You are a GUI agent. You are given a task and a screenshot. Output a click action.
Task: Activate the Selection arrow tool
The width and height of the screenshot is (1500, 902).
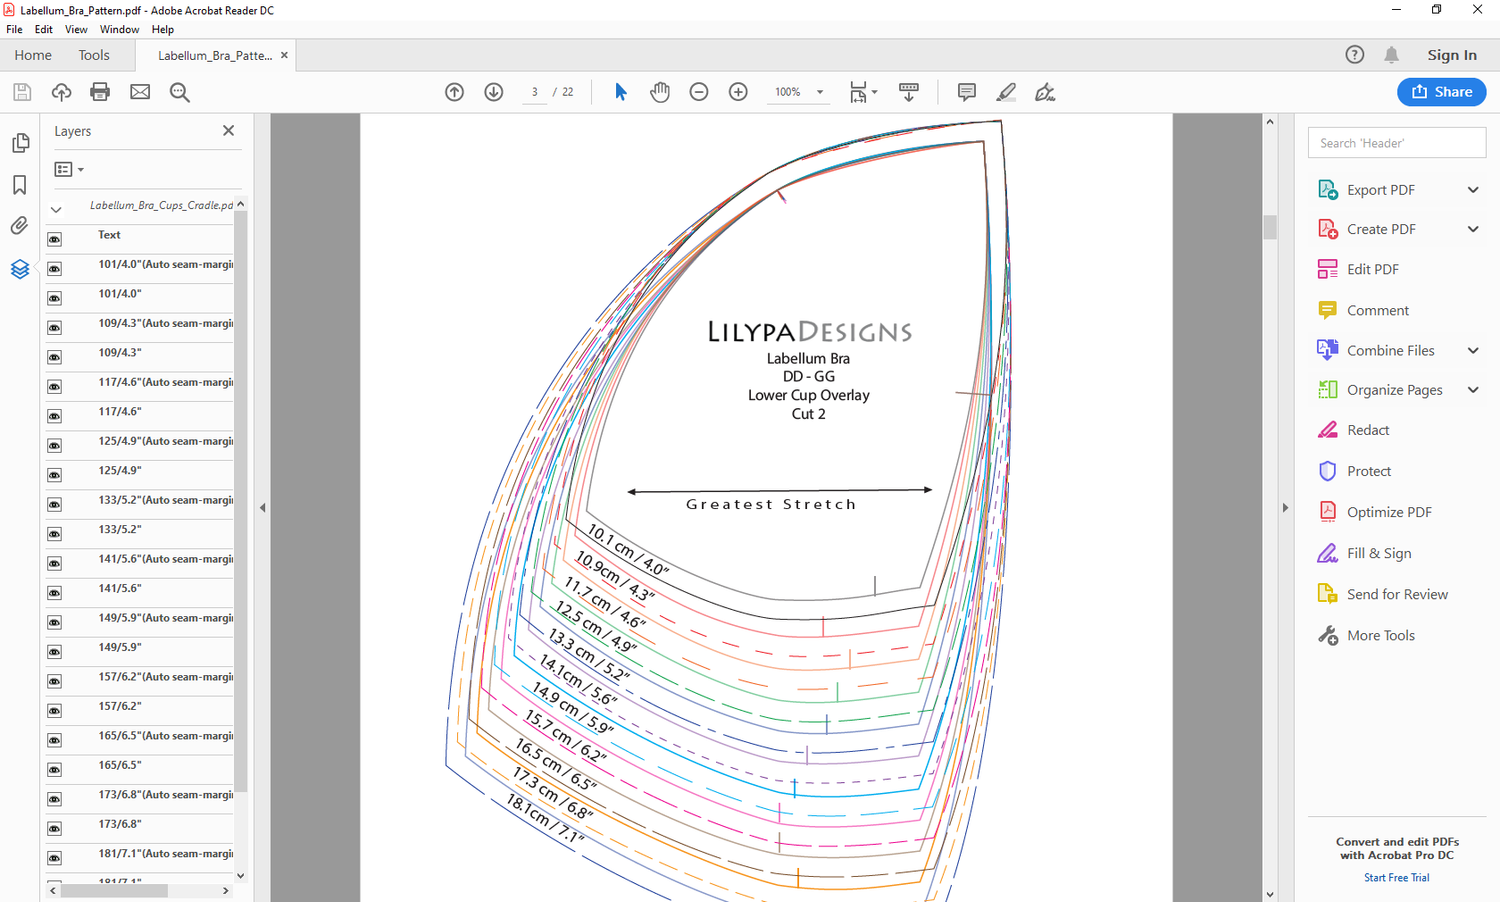620,91
